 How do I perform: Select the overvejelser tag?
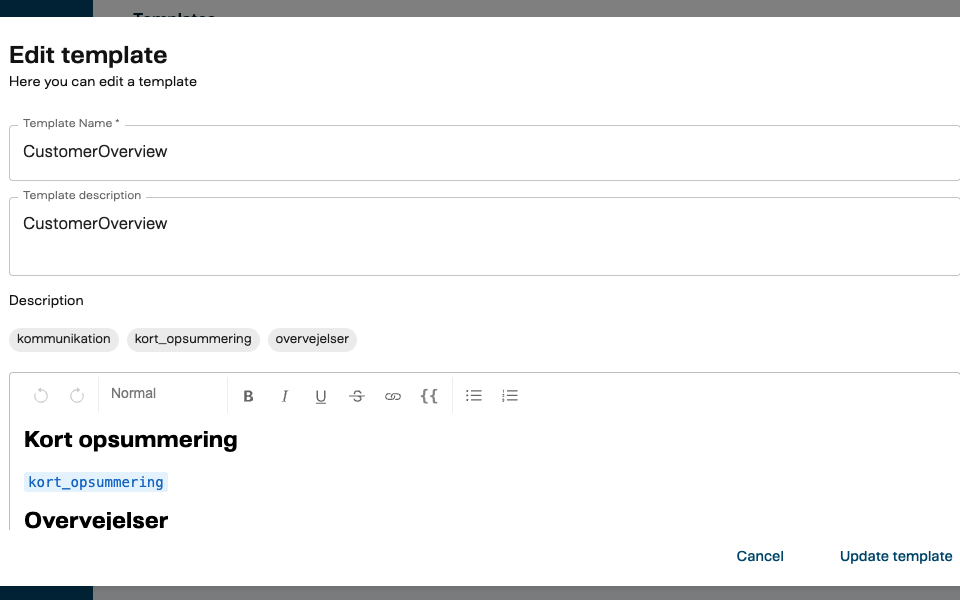pos(311,339)
